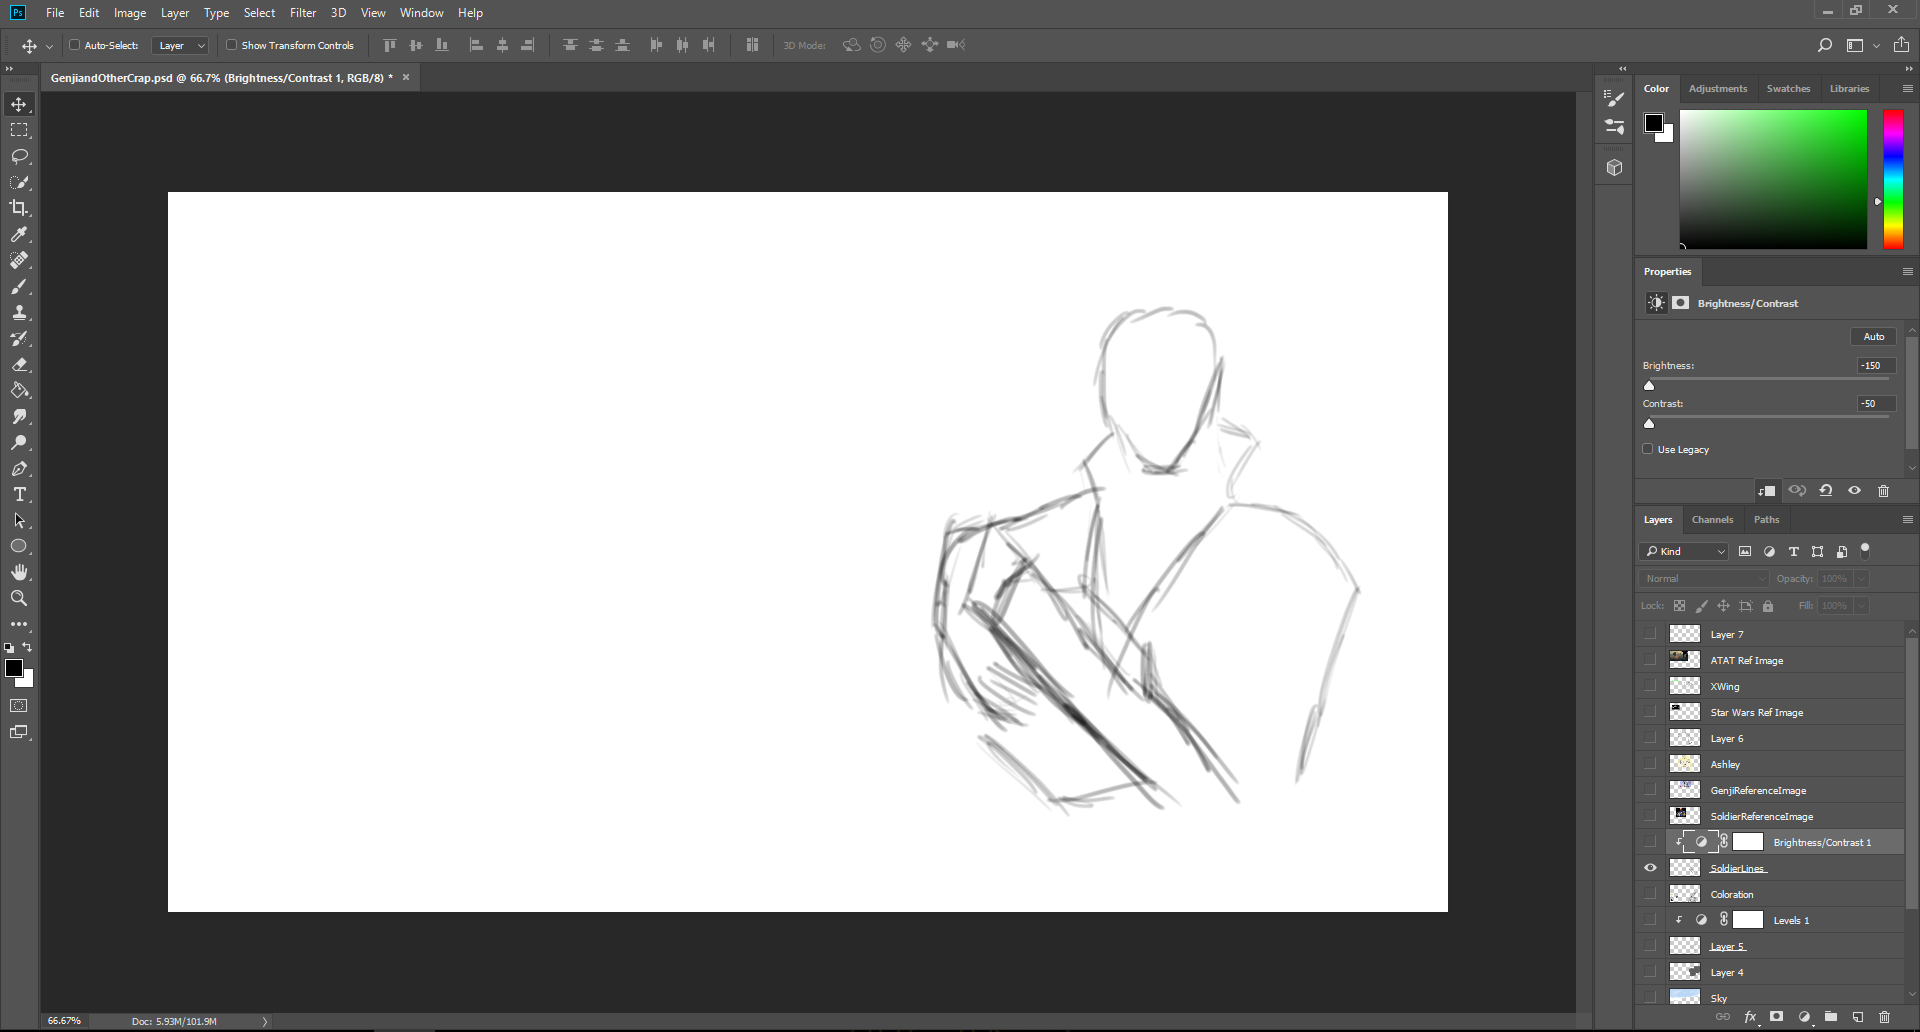This screenshot has width=1920, height=1032.
Task: Click the delete layer trash icon
Action: 1884,1017
